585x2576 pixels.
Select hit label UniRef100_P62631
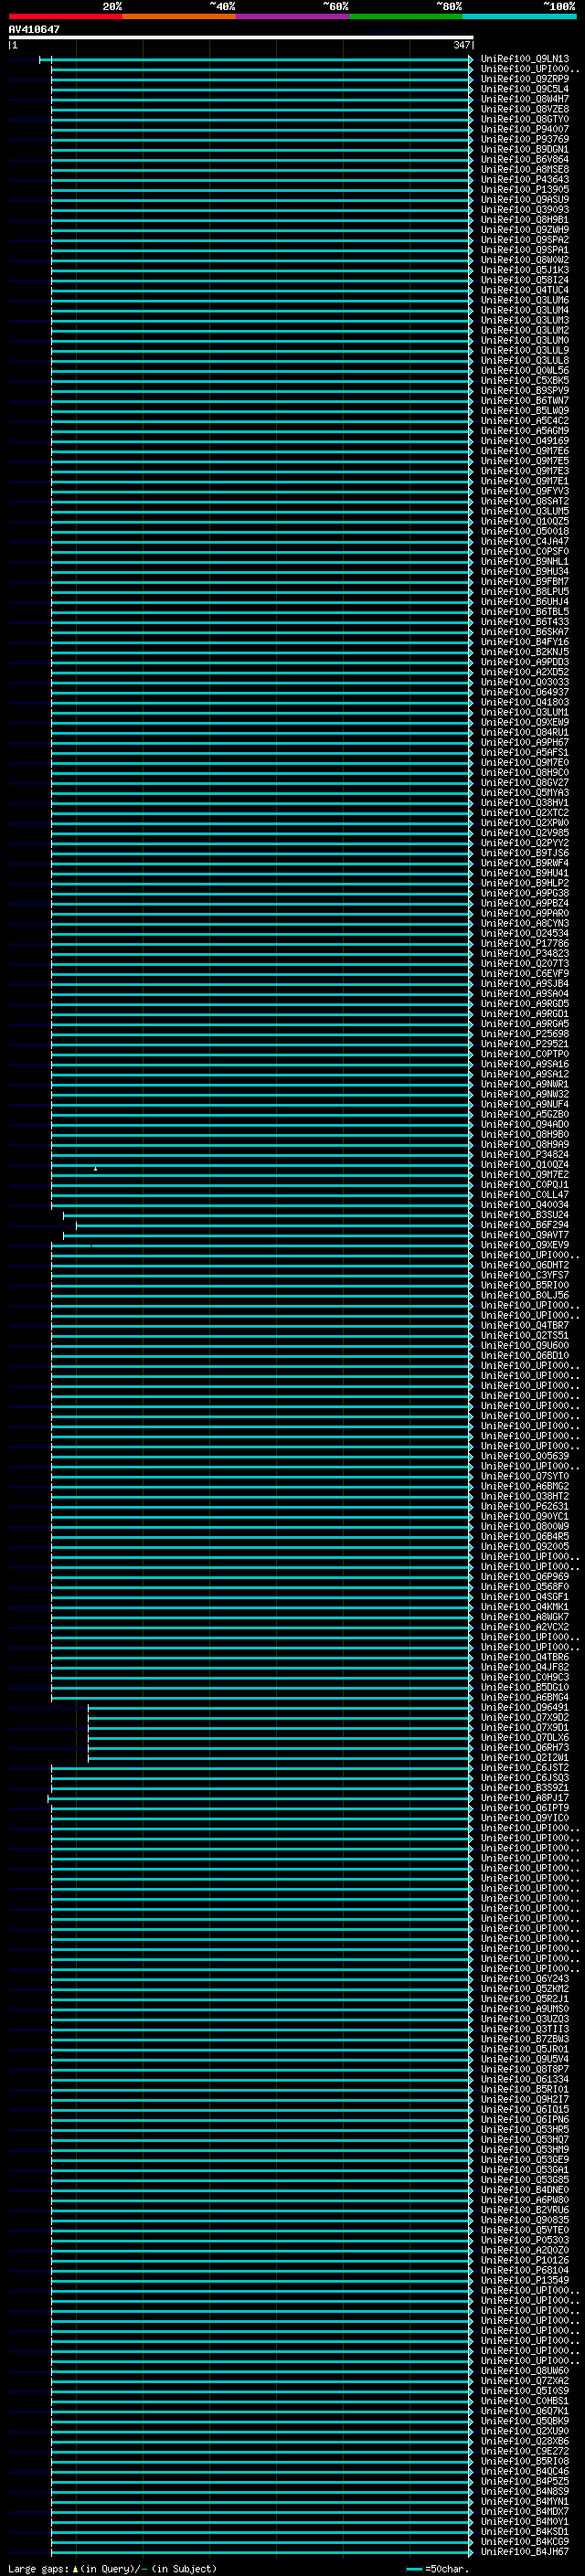525,1507
